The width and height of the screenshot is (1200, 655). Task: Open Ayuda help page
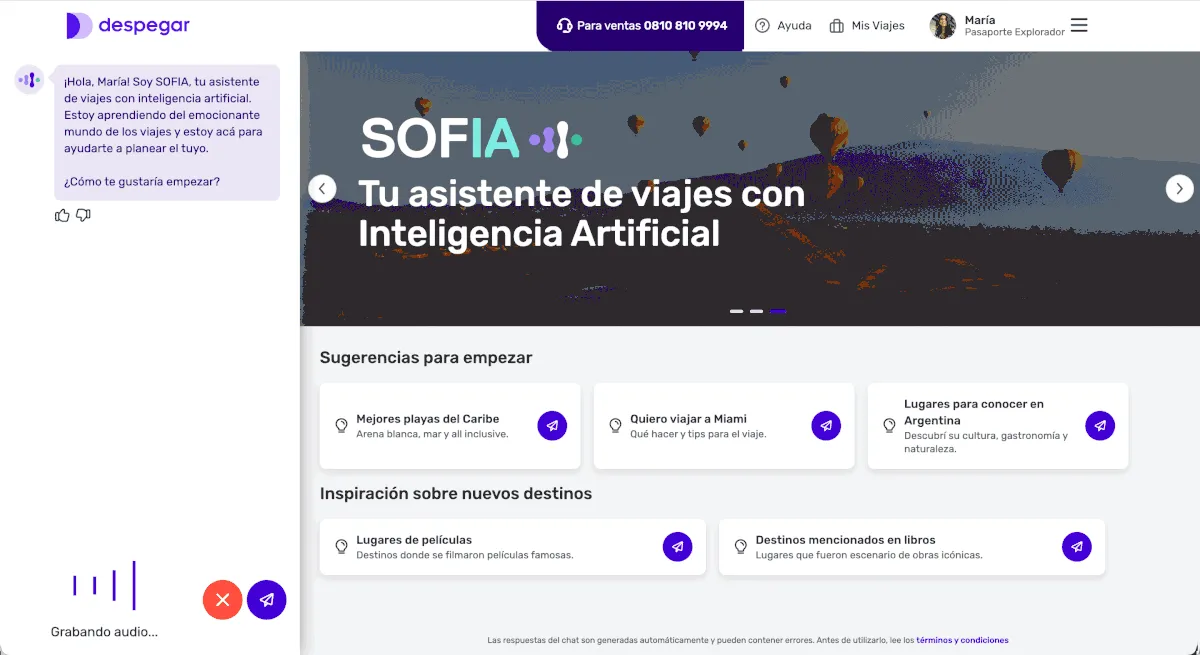783,26
